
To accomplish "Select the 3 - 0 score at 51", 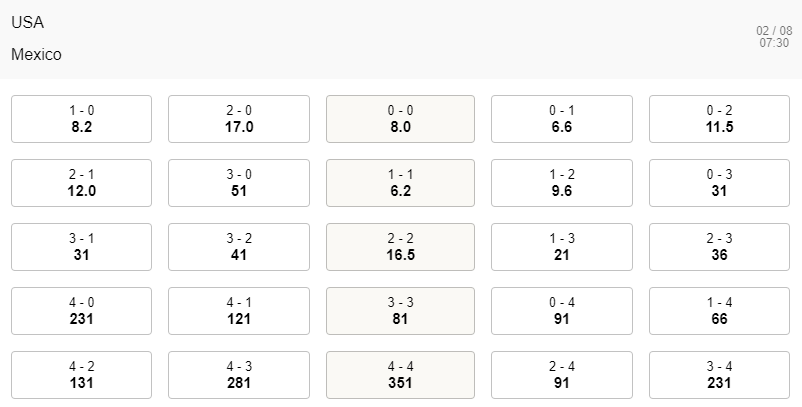I will 239,183.
